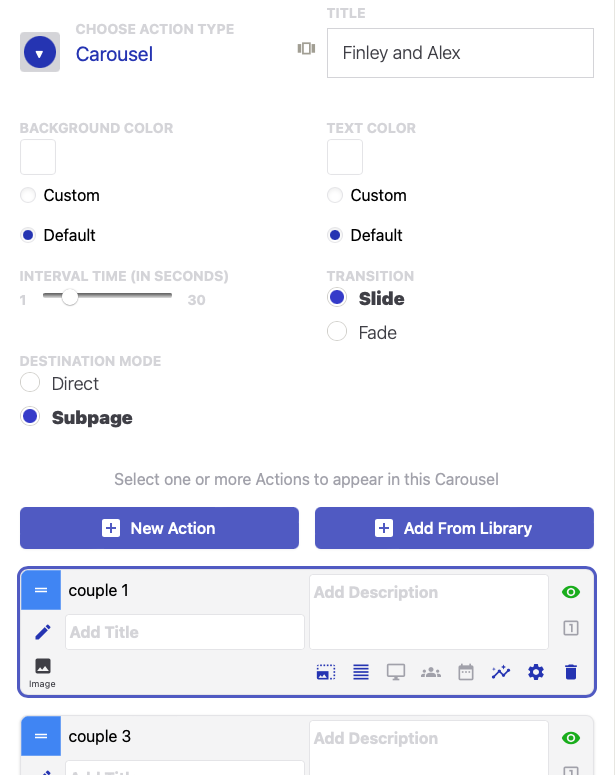Open the Carousel action type dropdown
This screenshot has width=615, height=775.
39,53
